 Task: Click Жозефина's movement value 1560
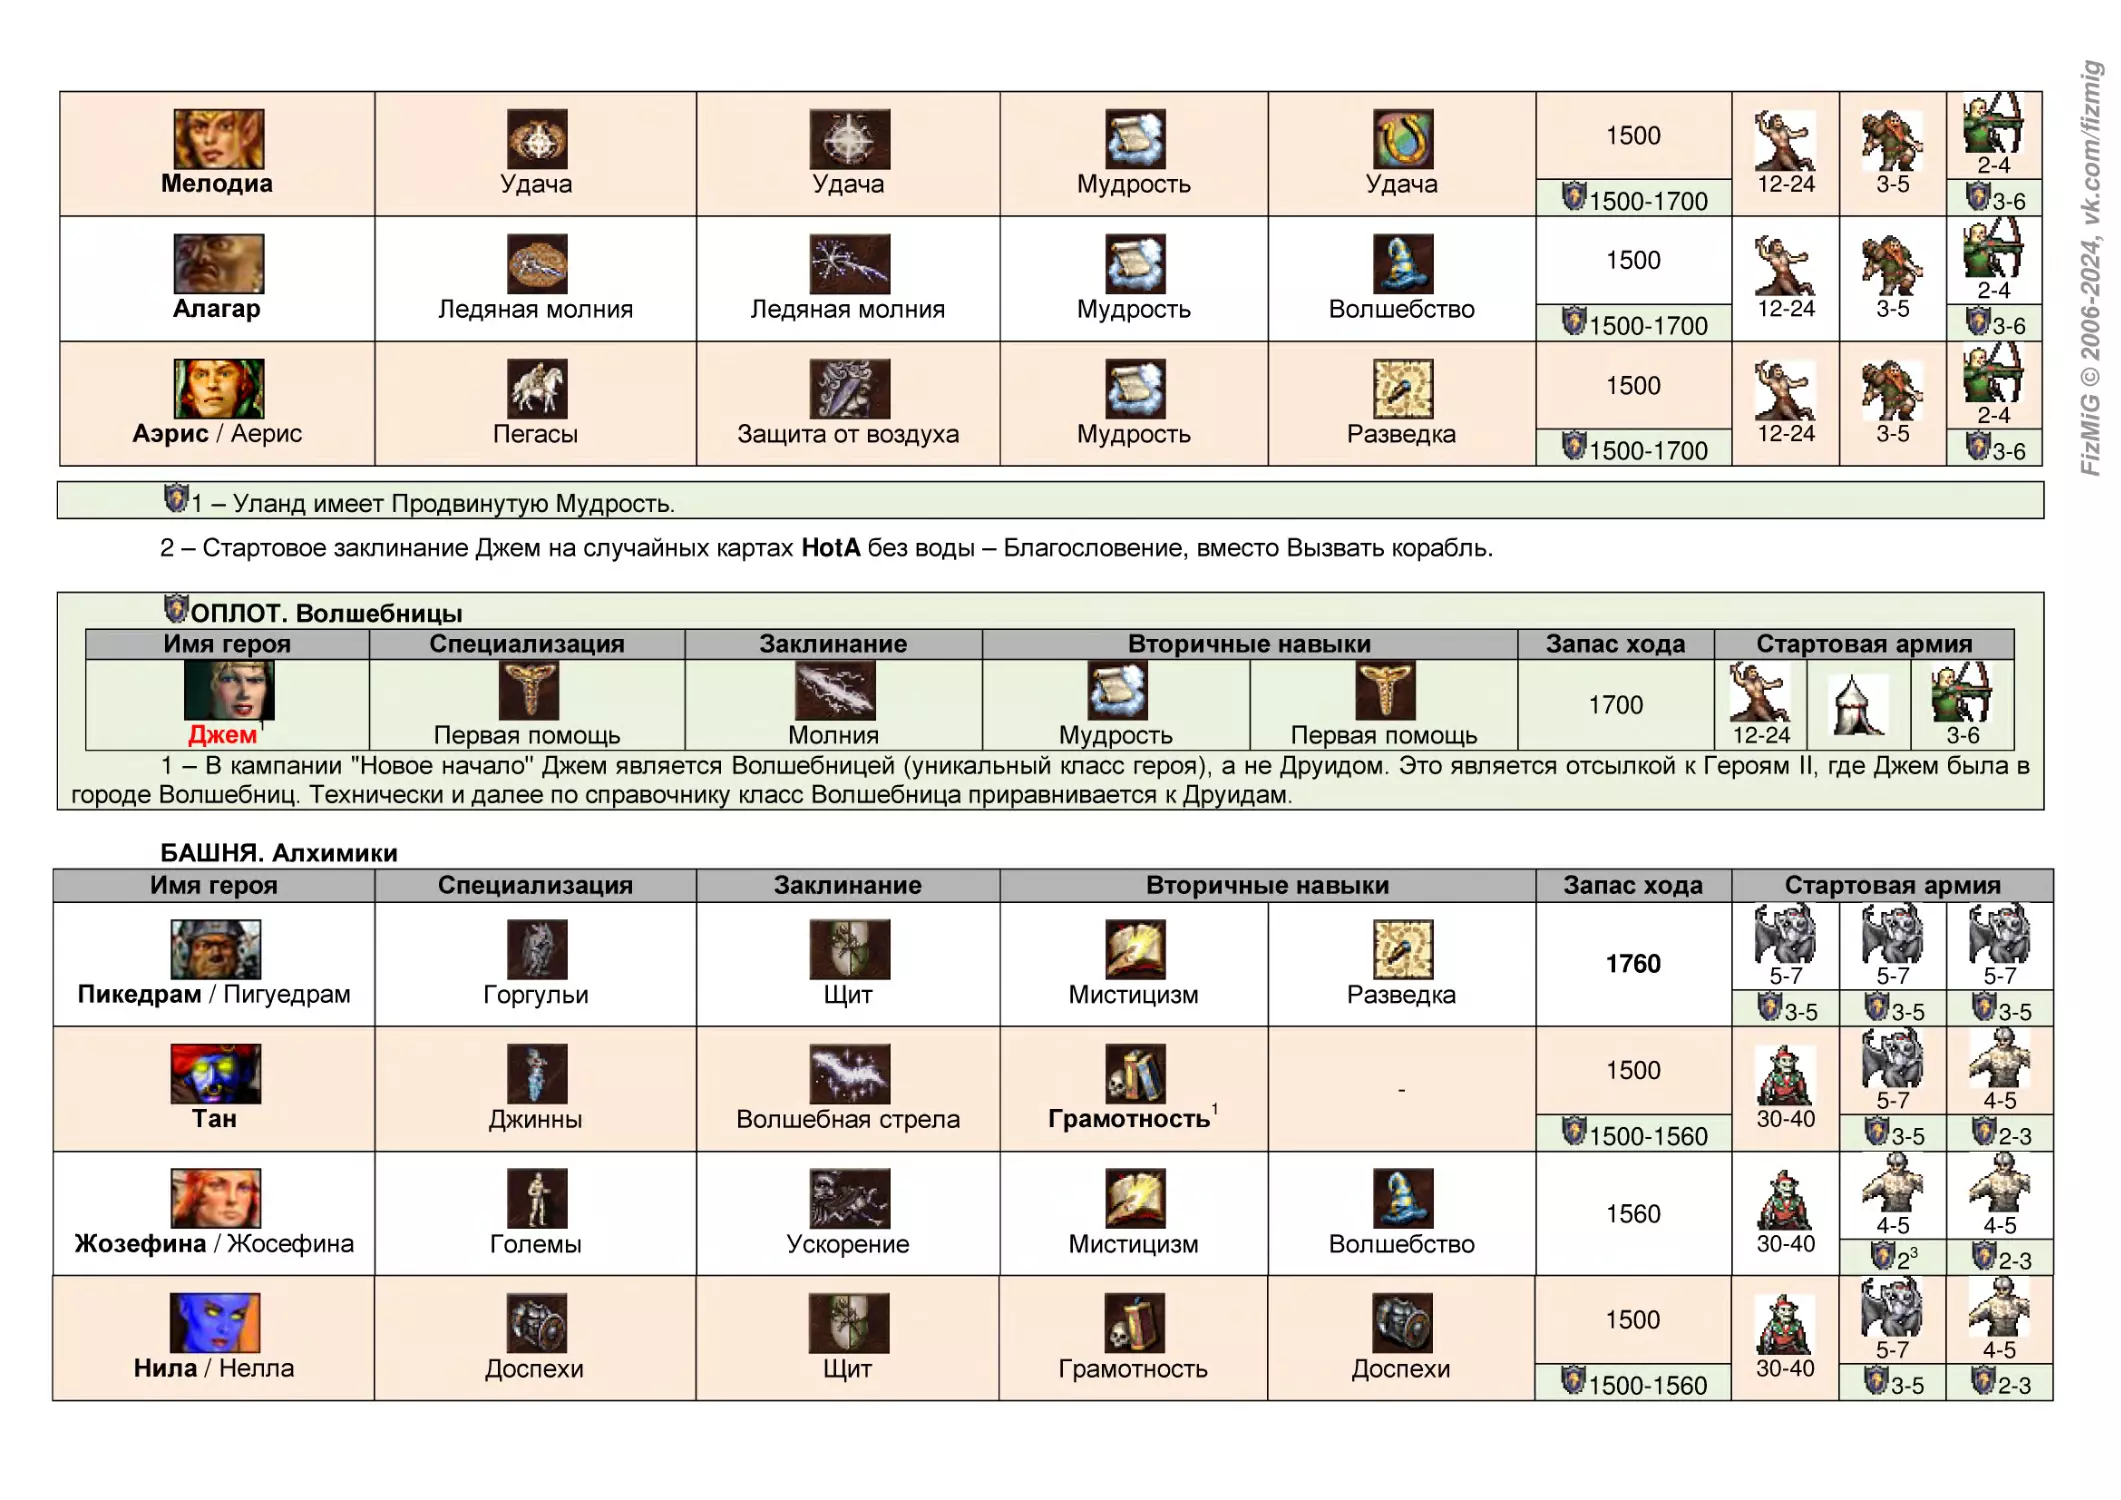tap(1633, 1214)
